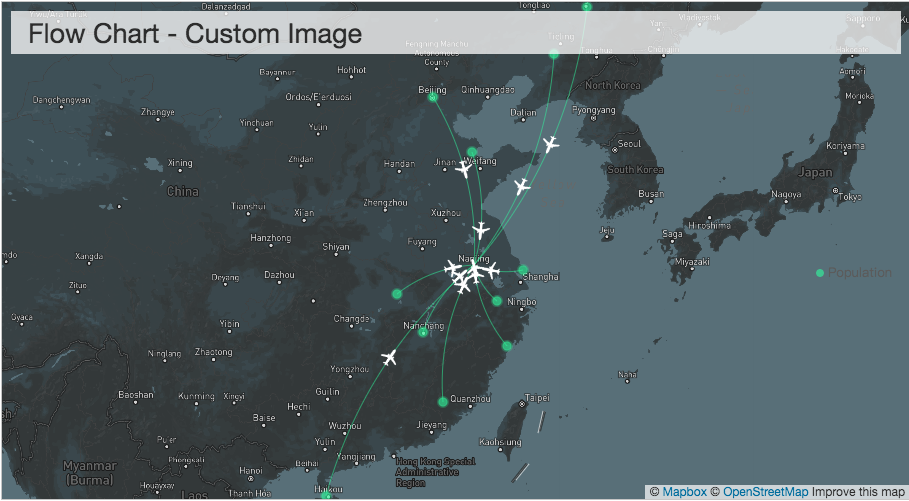Click the airplane icon near Jinan
This screenshot has height=501, width=909.
click(x=464, y=169)
